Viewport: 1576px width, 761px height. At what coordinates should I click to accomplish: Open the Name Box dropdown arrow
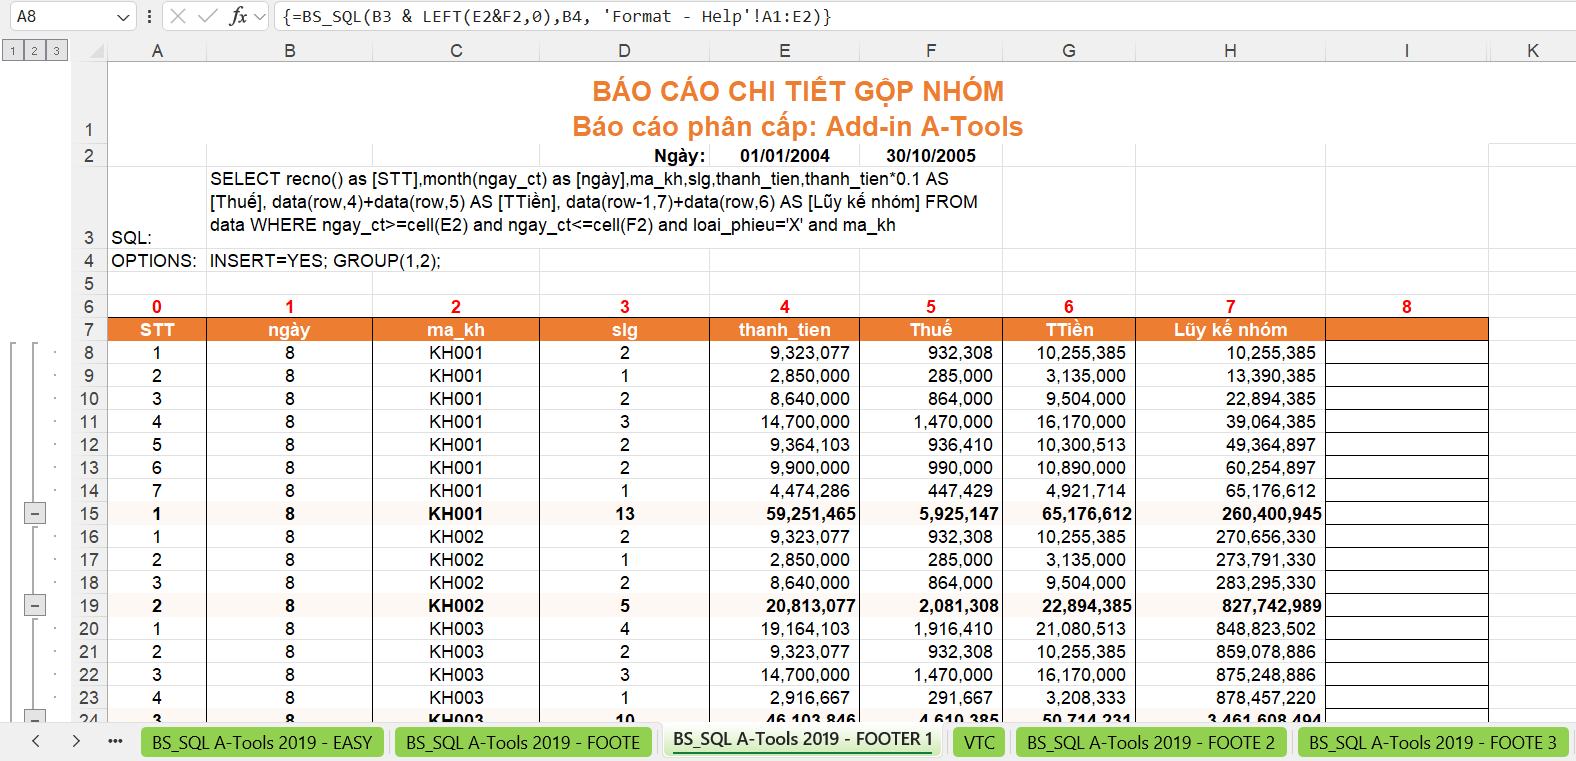point(123,17)
